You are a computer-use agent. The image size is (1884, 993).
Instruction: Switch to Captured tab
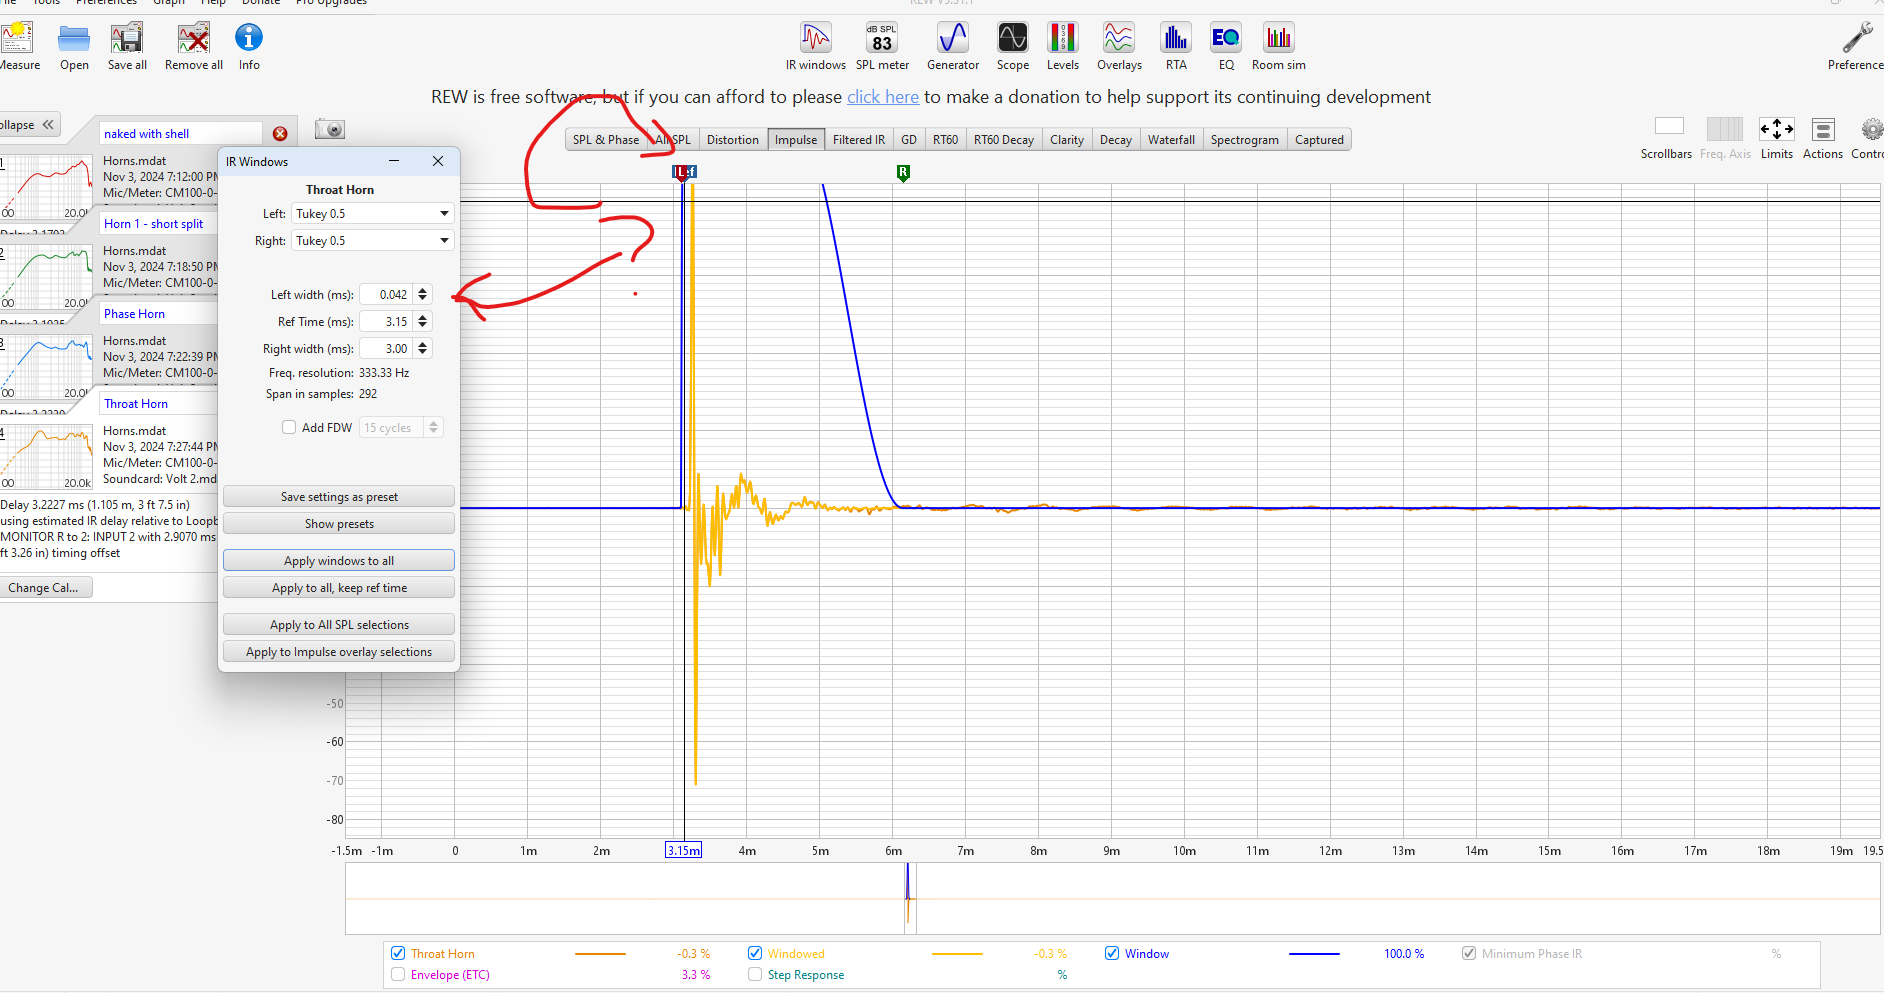pos(1320,140)
